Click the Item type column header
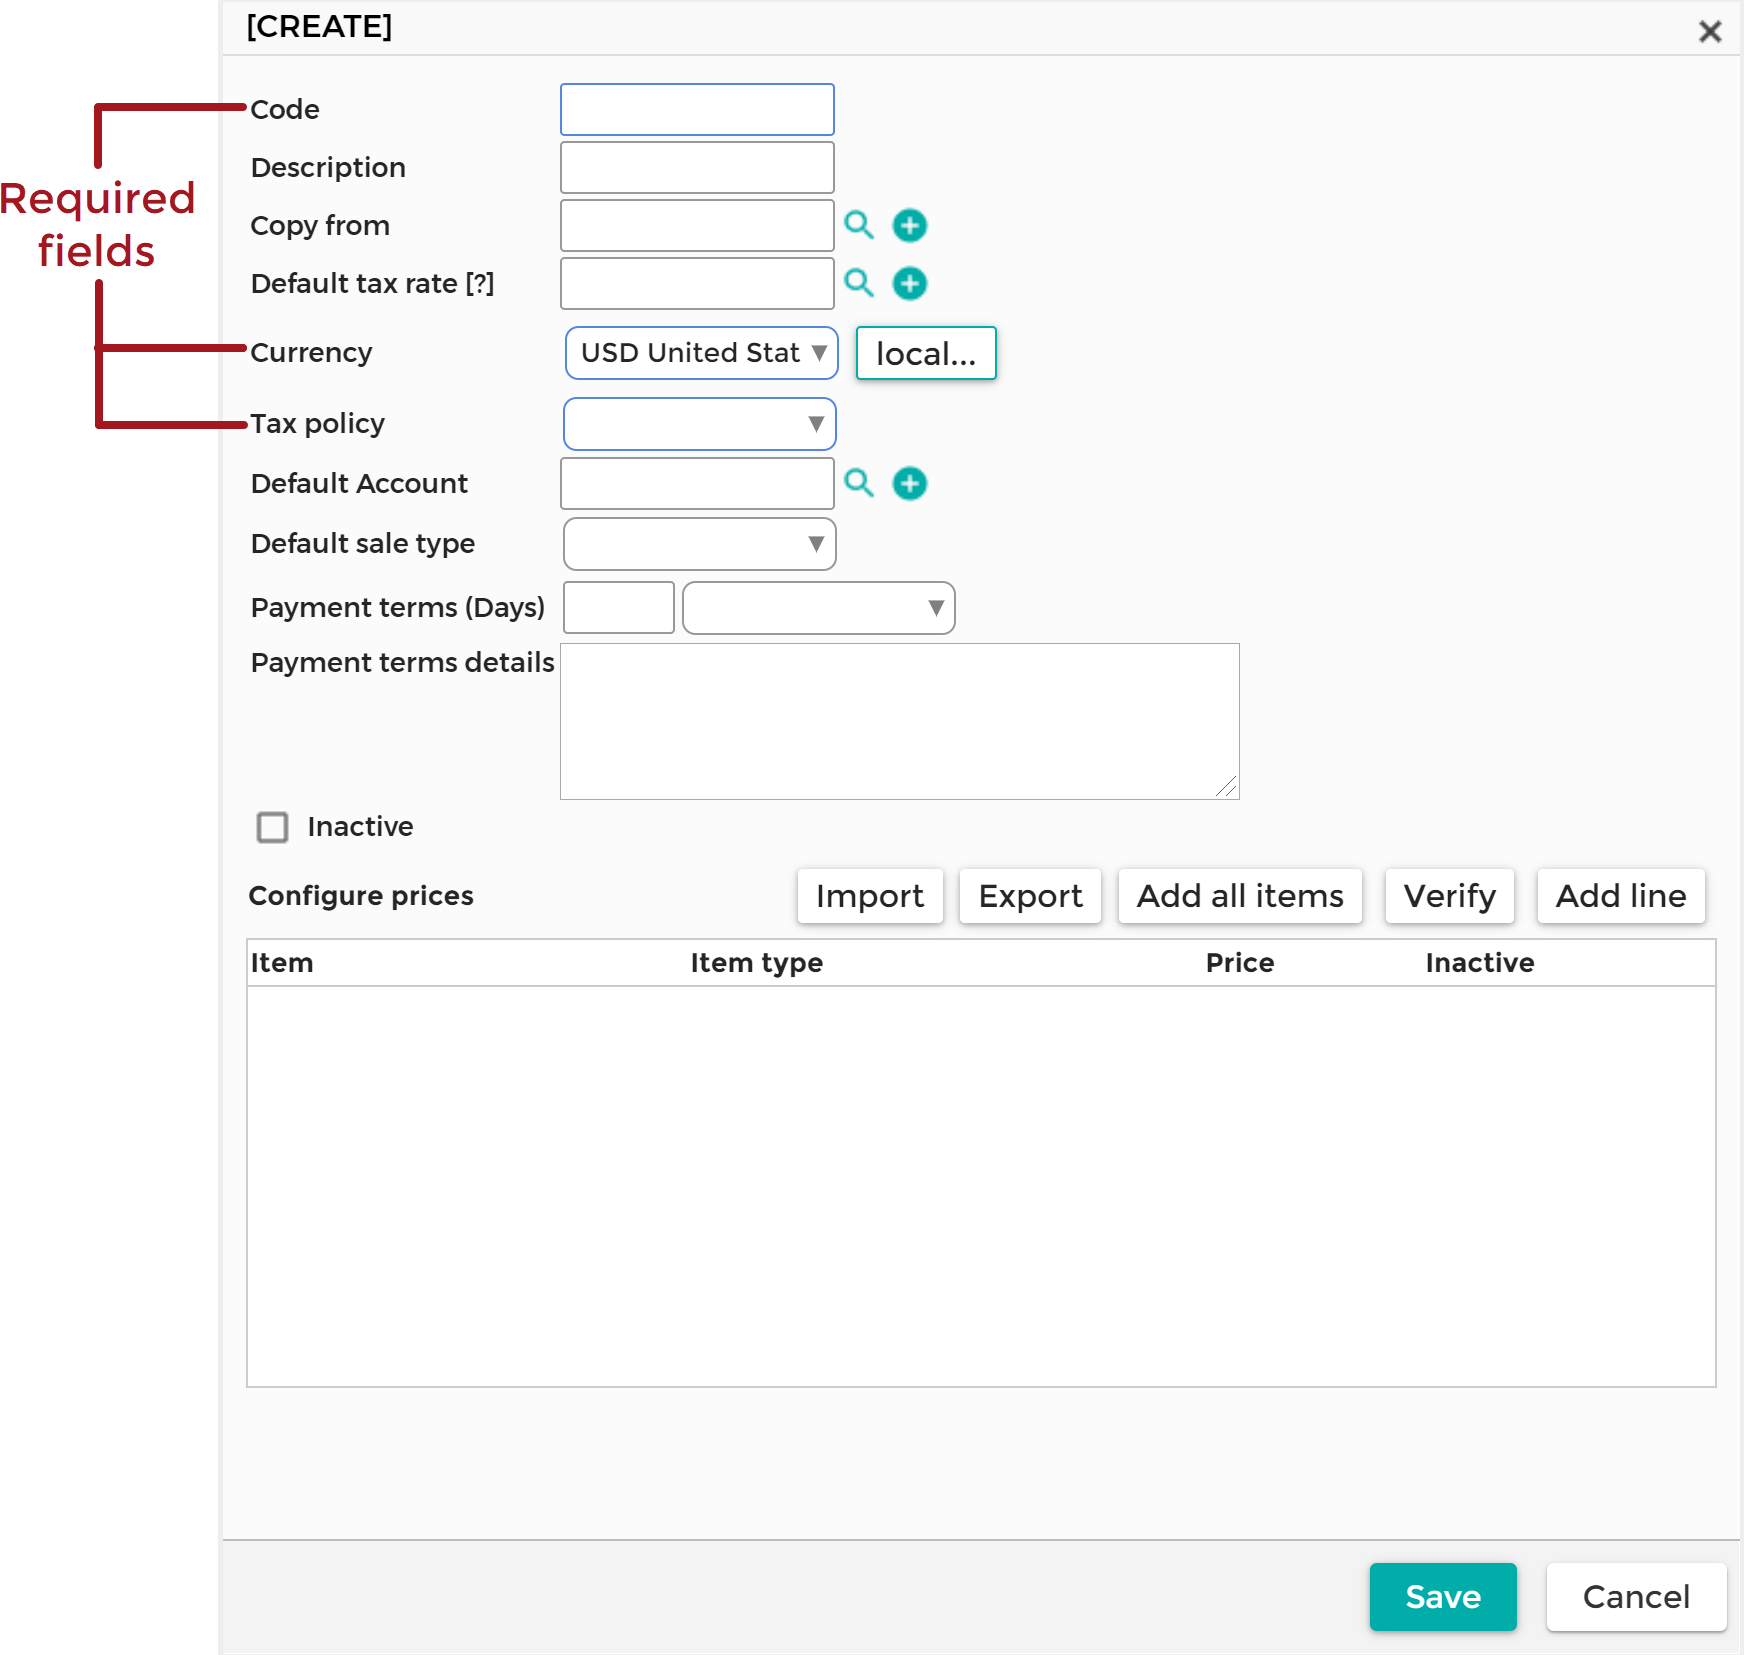 tap(757, 963)
